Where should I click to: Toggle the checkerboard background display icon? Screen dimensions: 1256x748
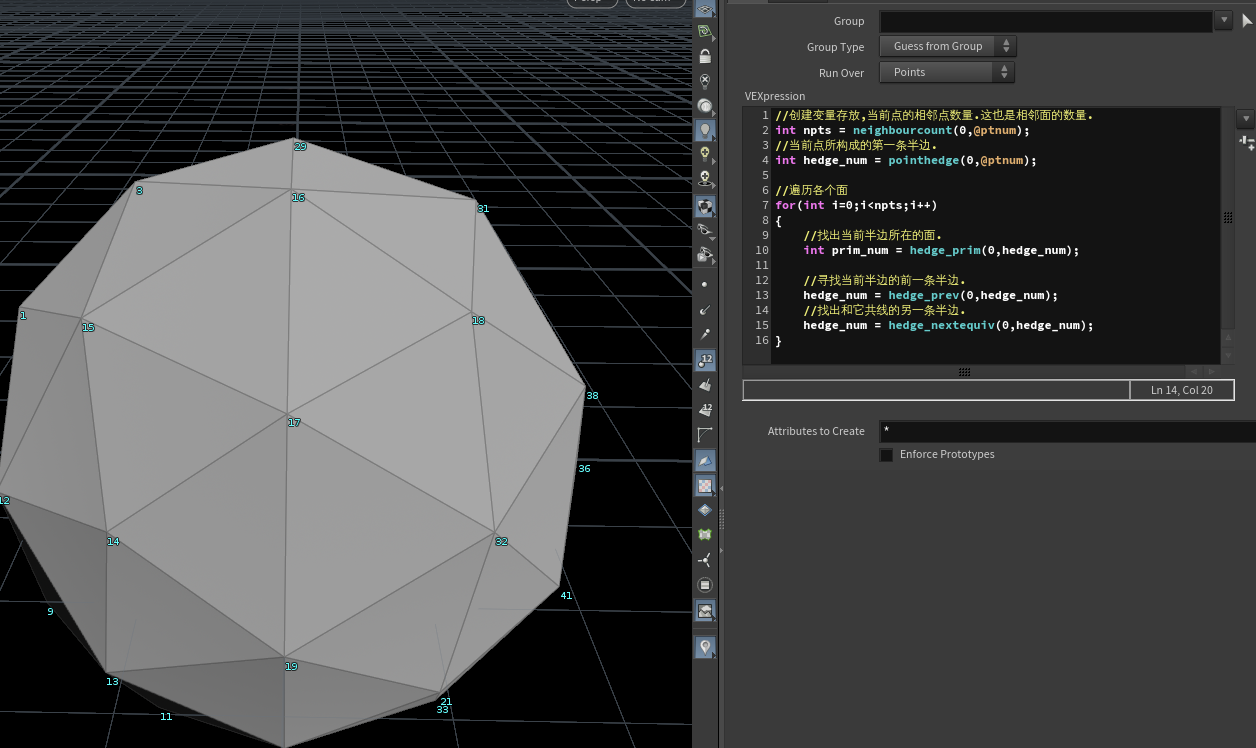tap(705, 485)
